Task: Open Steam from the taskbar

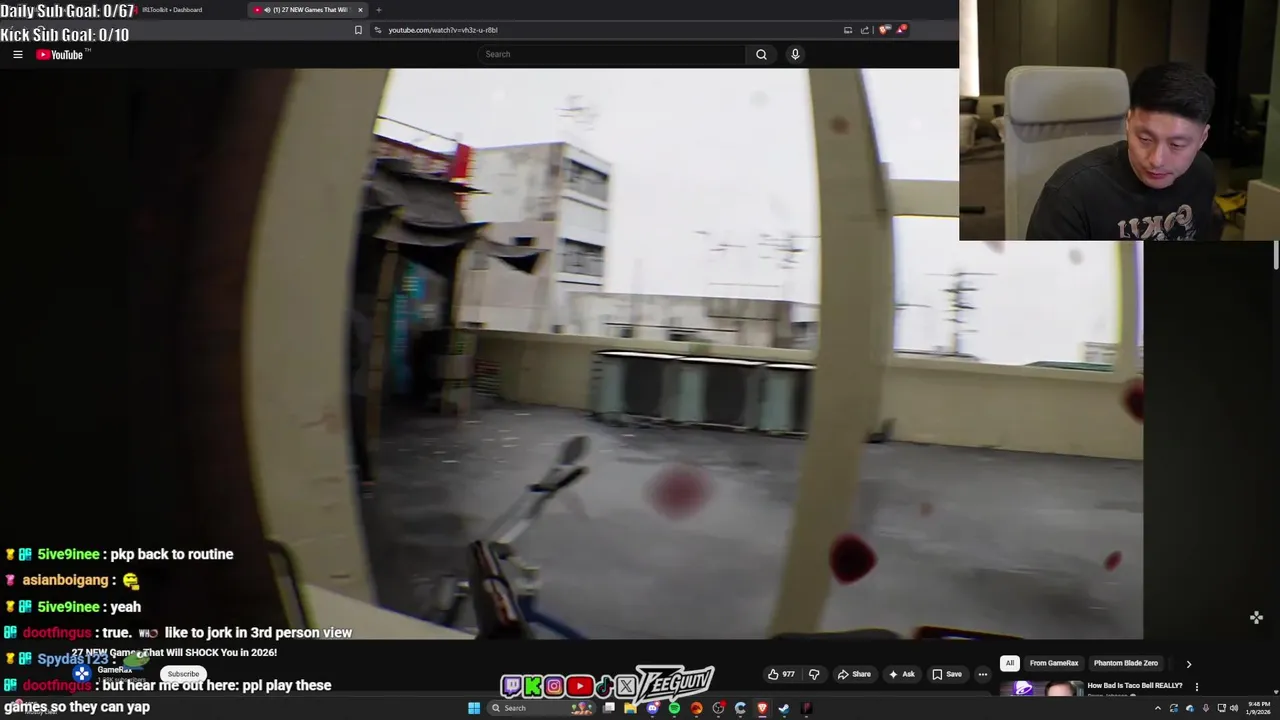Action: [x=784, y=708]
